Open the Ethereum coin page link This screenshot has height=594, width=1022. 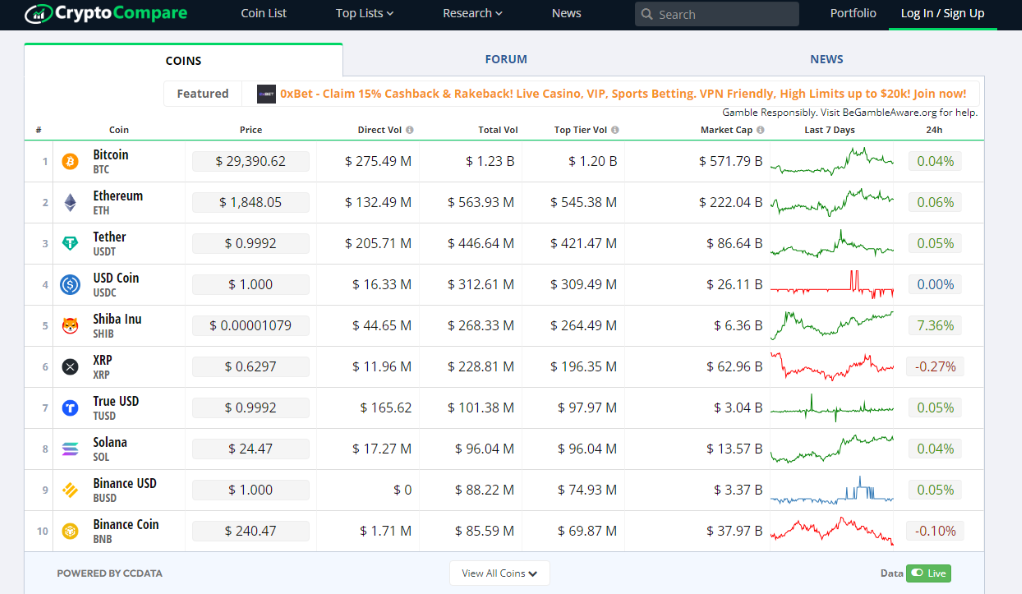coord(117,196)
